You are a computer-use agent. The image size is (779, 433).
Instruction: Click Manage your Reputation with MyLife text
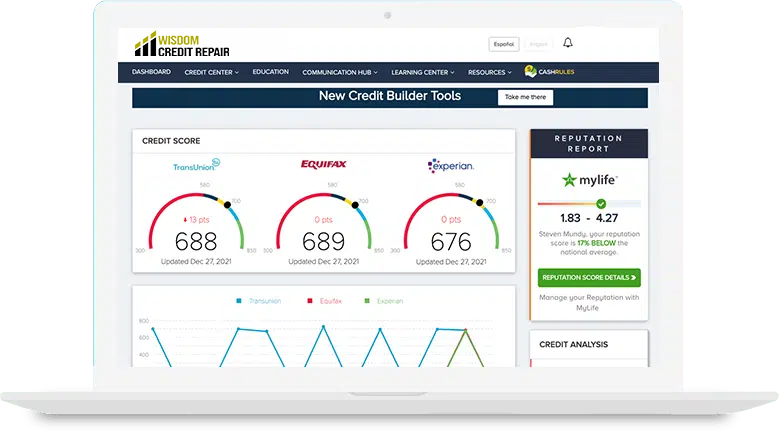[x=589, y=302]
